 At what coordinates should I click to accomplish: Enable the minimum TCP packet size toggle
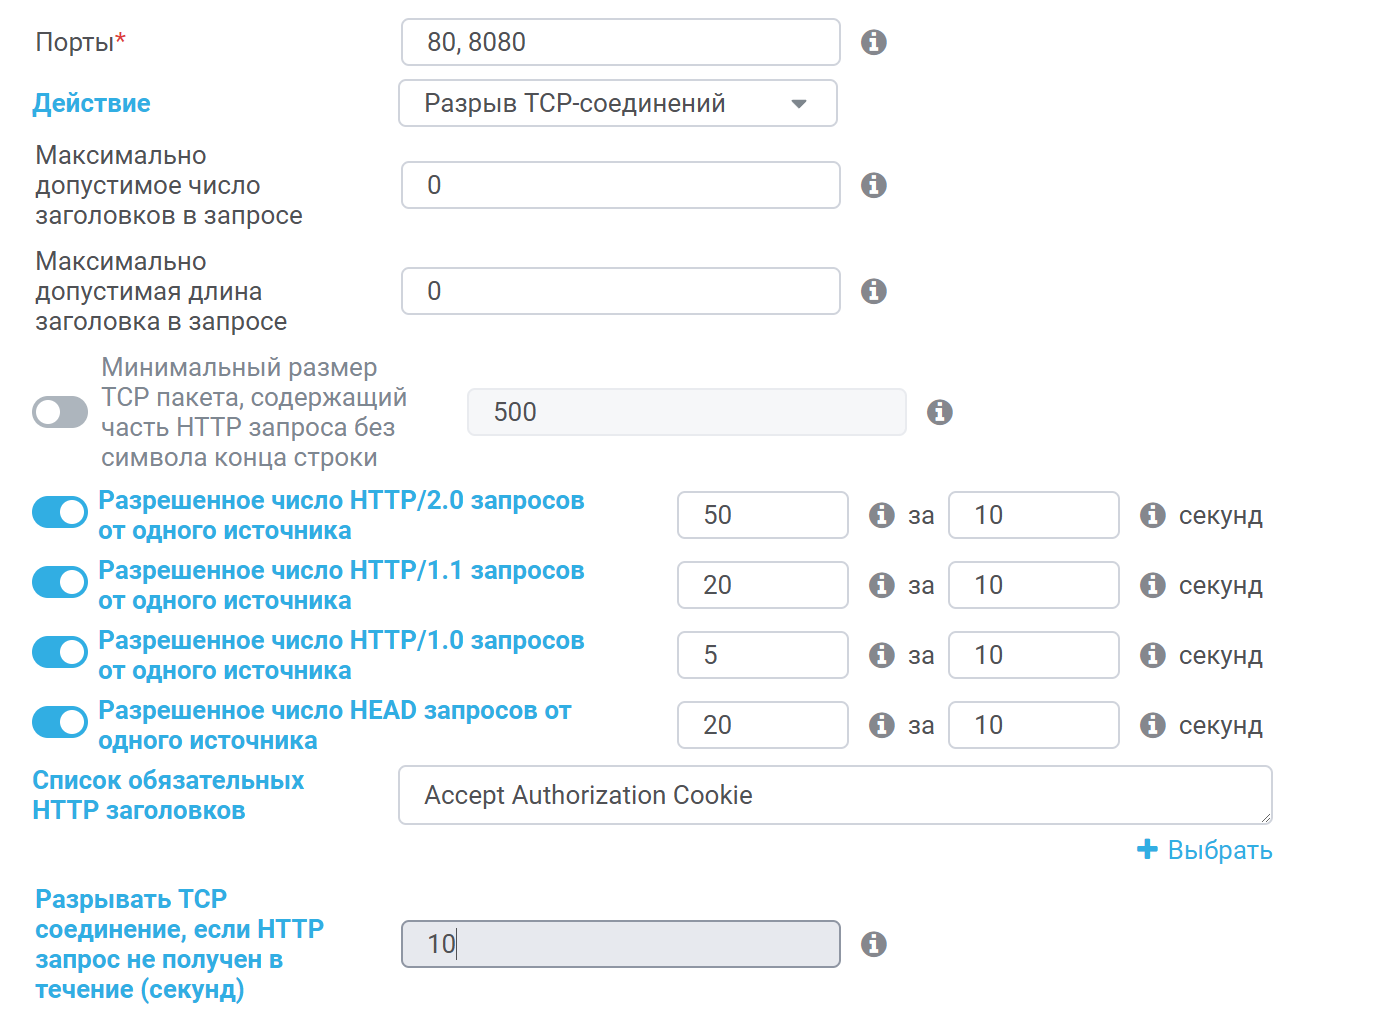[60, 412]
